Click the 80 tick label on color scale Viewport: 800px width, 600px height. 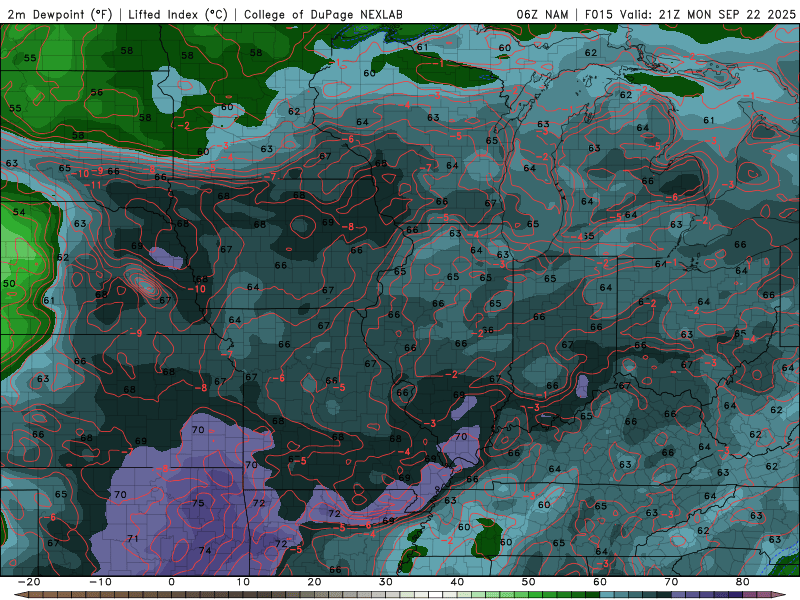pos(743,582)
